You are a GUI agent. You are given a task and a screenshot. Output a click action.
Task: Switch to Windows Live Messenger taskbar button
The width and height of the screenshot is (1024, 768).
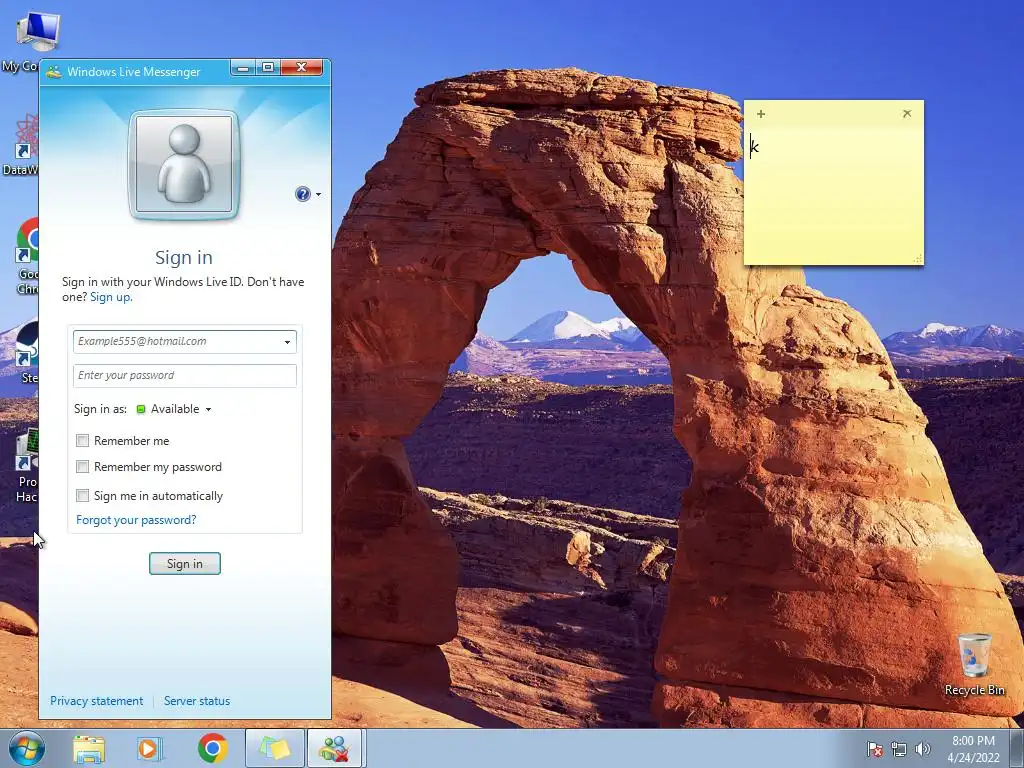click(335, 748)
